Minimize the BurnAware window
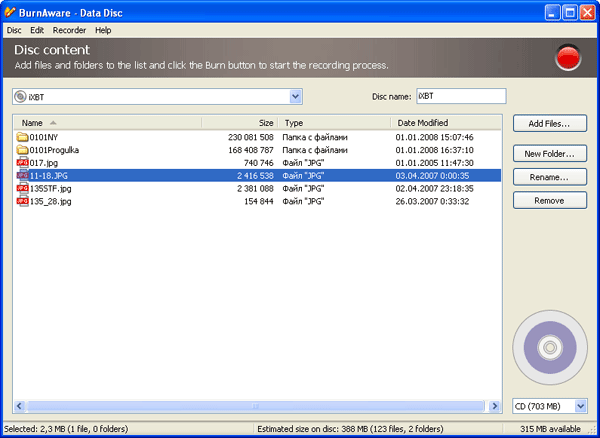This screenshot has width=600, height=438. (x=552, y=13)
